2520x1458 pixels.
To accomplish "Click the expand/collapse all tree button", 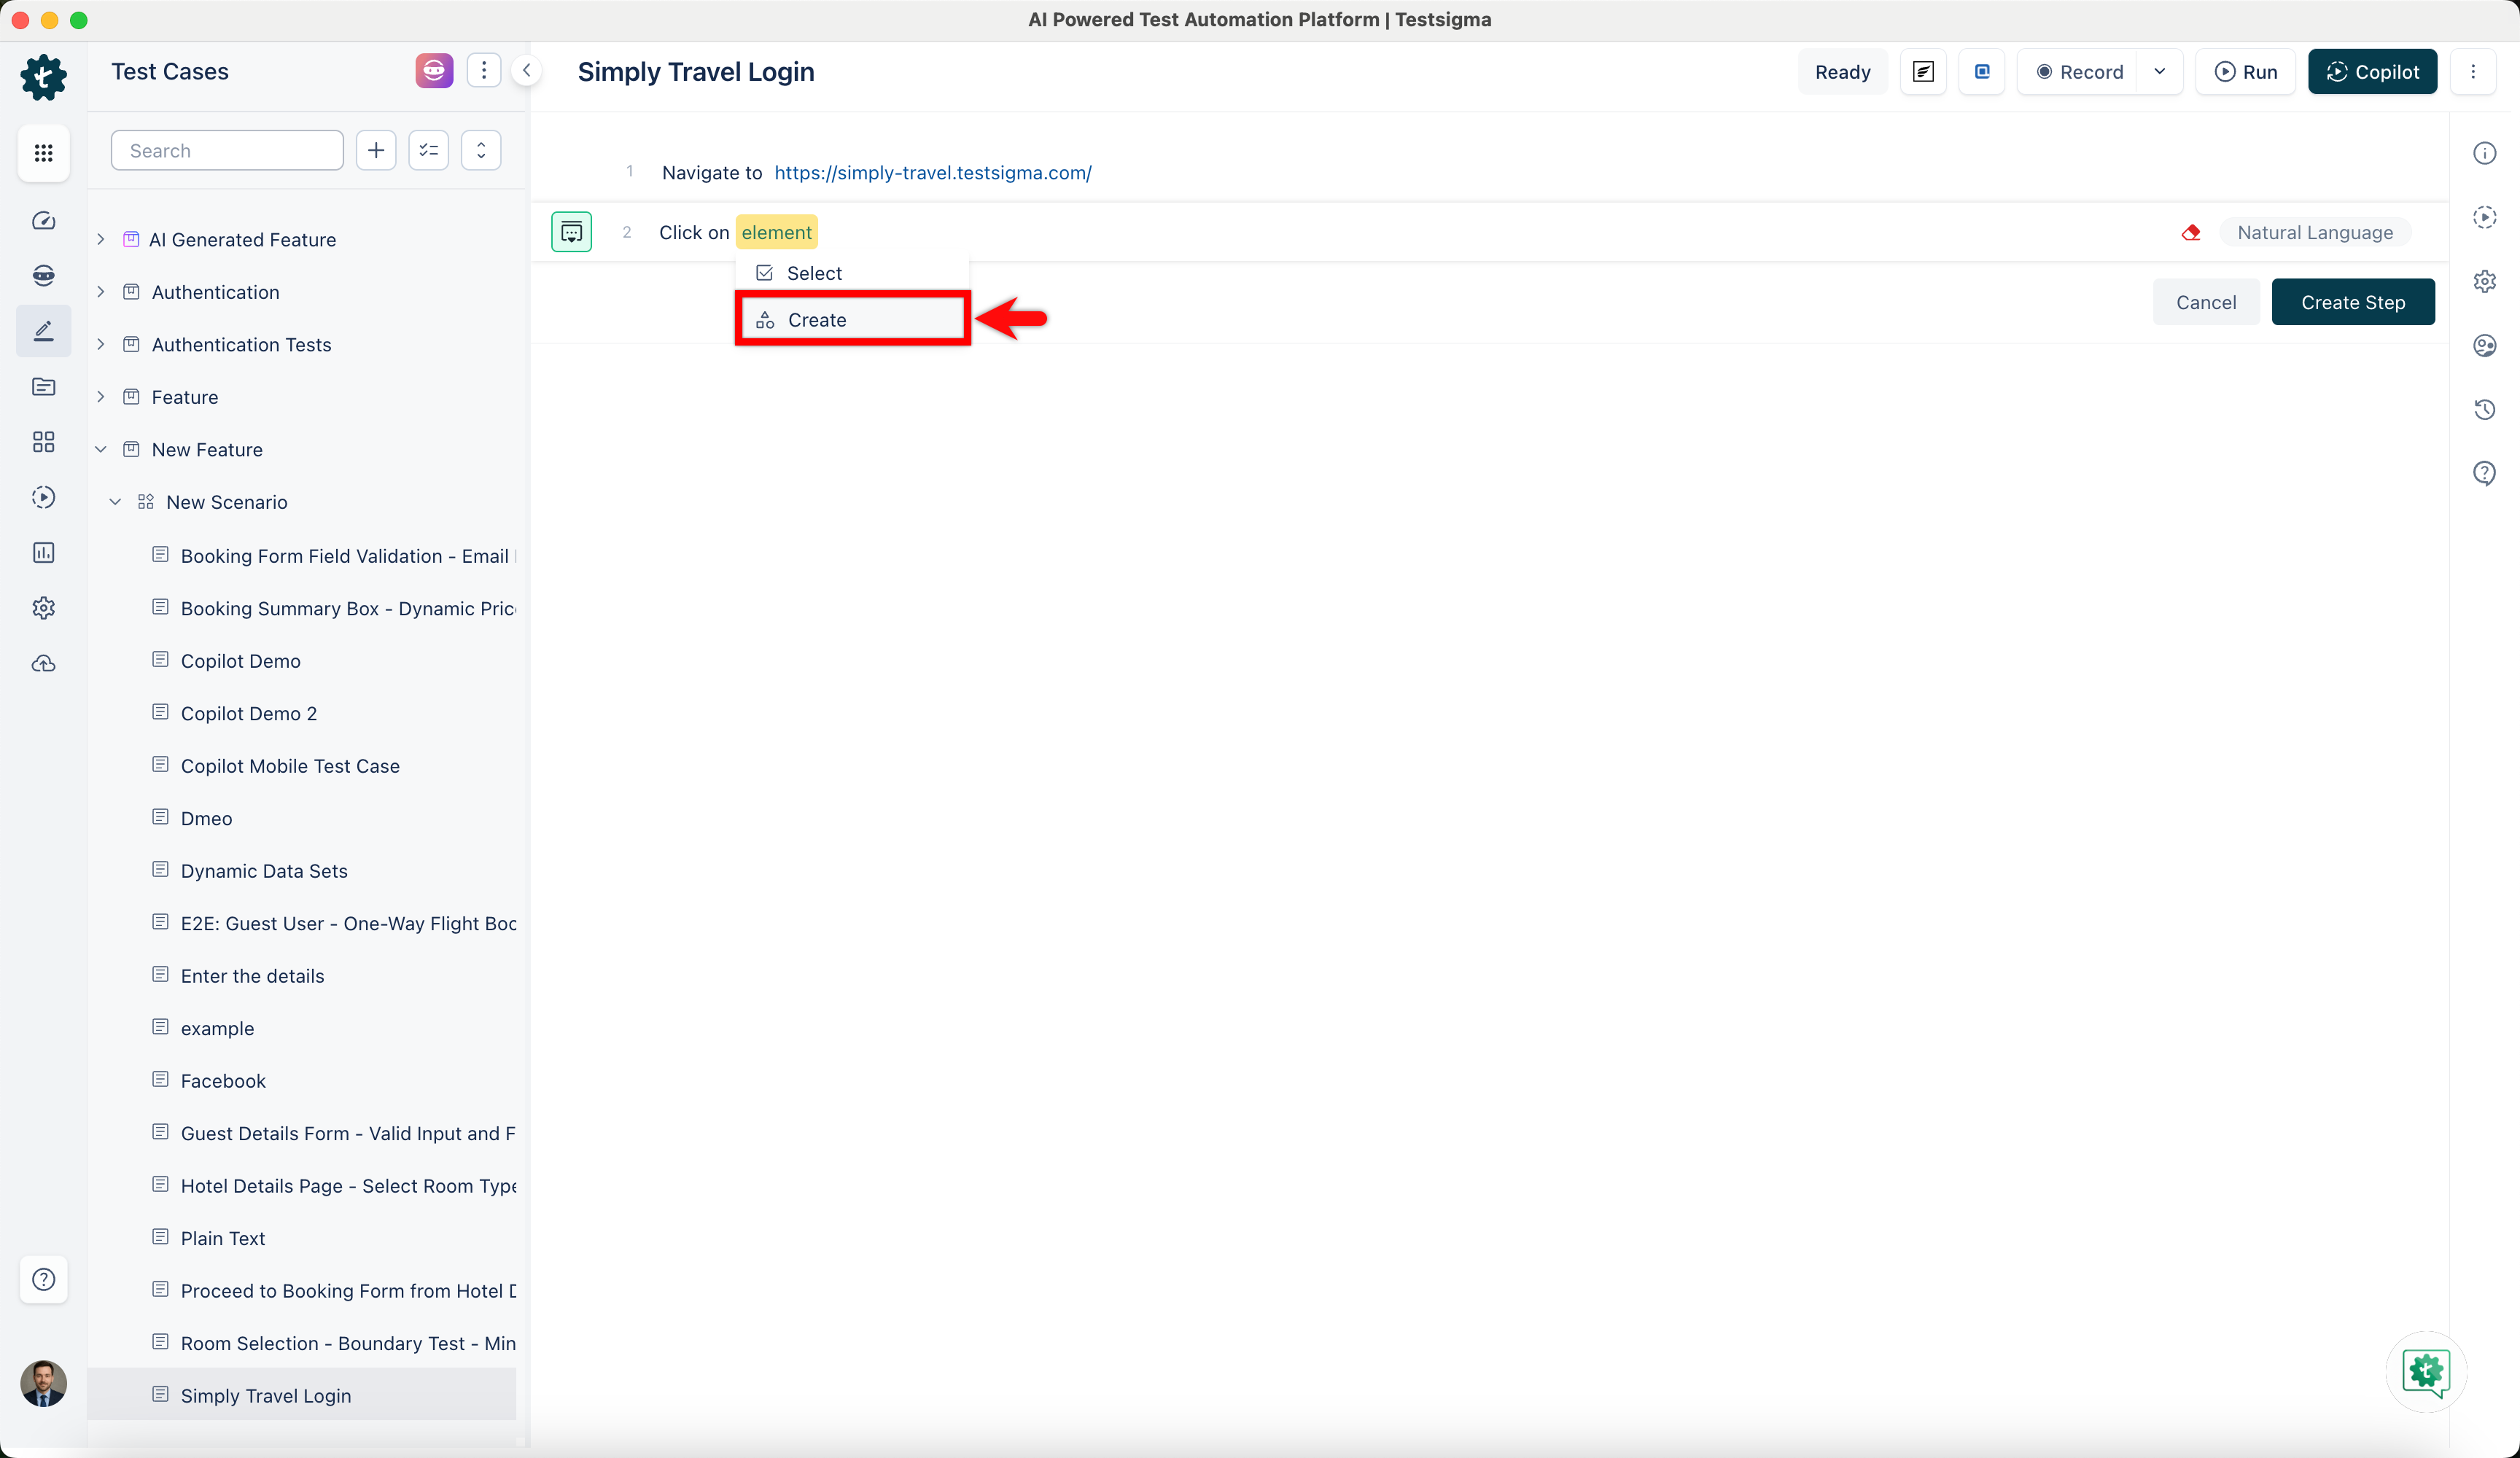I will (481, 150).
